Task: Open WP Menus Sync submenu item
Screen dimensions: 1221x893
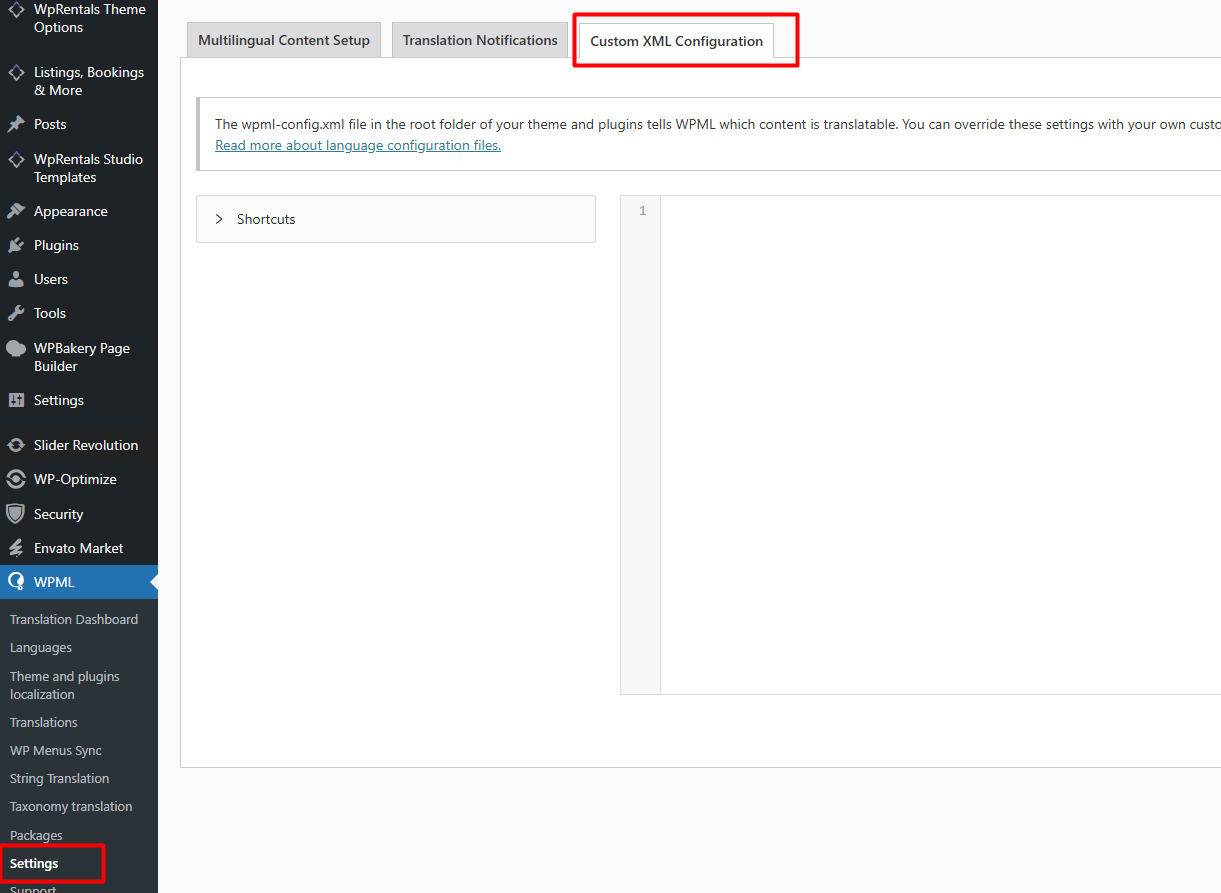Action: pyautogui.click(x=56, y=750)
